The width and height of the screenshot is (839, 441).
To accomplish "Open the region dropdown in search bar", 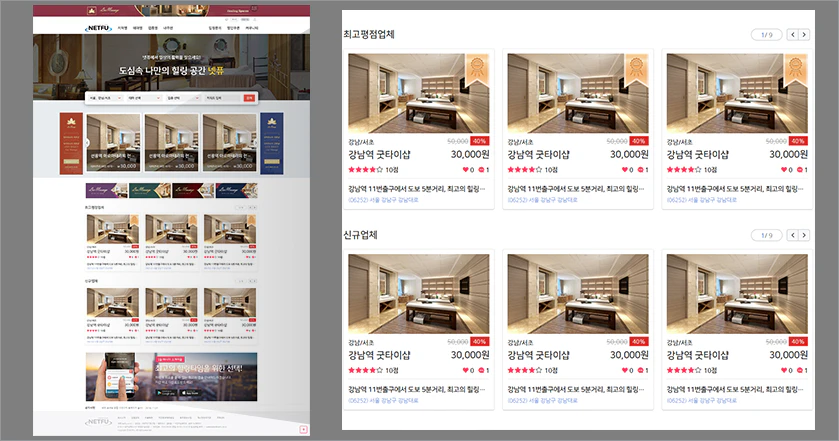I will point(104,98).
